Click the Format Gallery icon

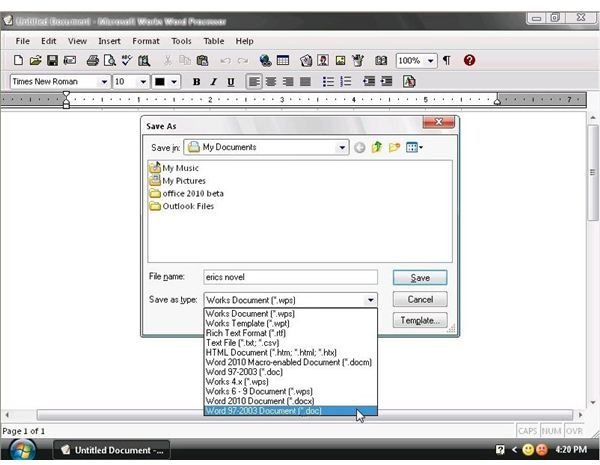tap(409, 81)
